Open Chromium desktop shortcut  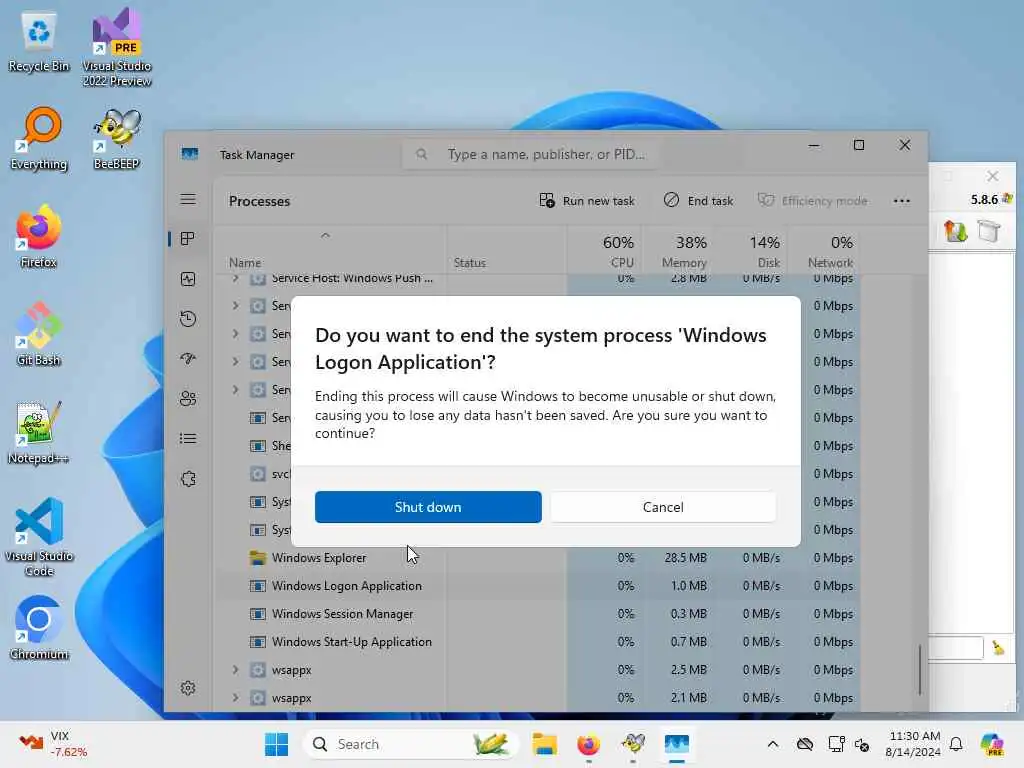[39, 628]
